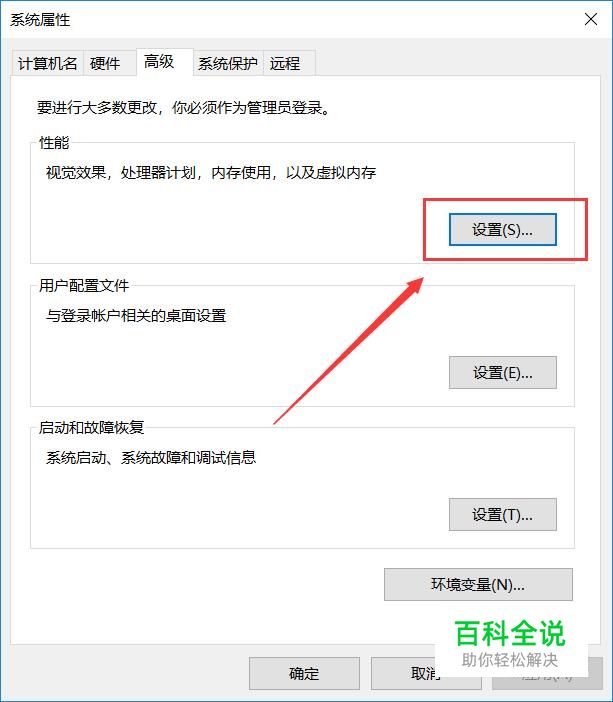The image size is (613, 702).
Task: Click the 视觉效果 performance description text
Action: click(210, 172)
